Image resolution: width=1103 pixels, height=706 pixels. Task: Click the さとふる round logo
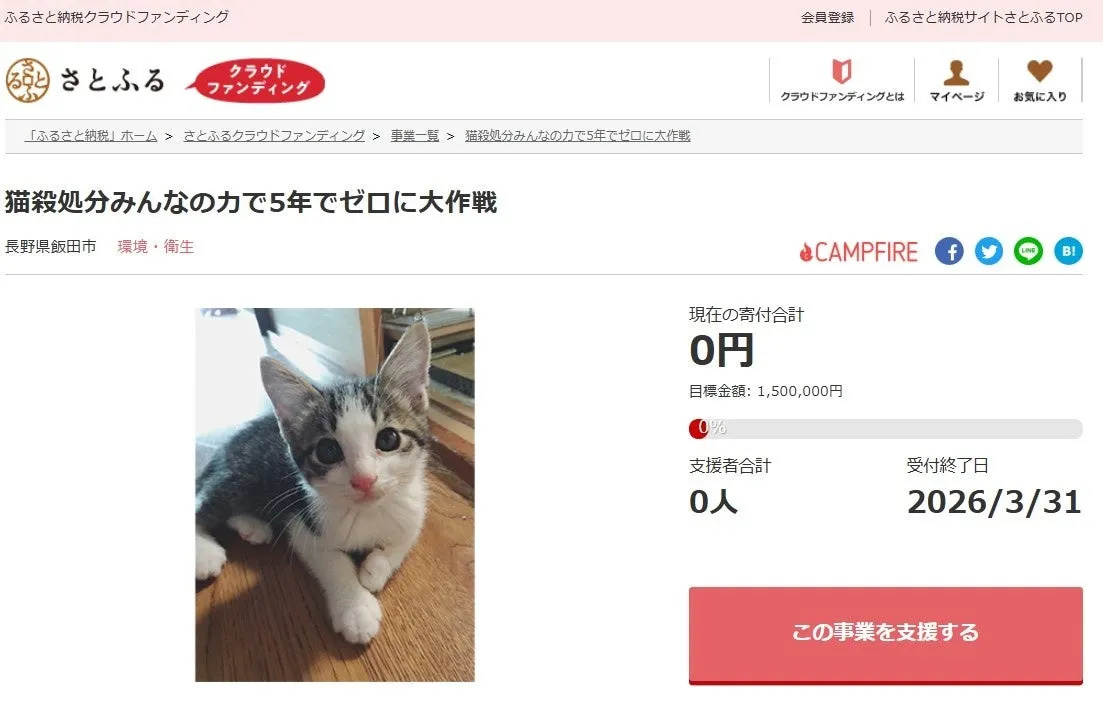(x=28, y=80)
